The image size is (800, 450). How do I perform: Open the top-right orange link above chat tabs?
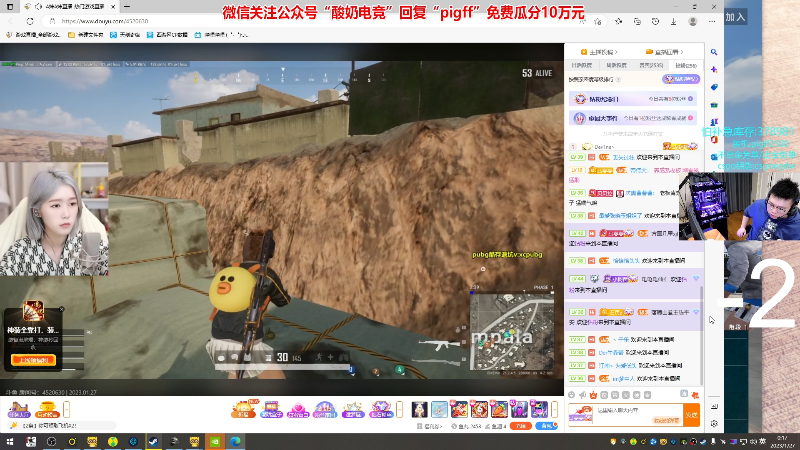[x=664, y=52]
